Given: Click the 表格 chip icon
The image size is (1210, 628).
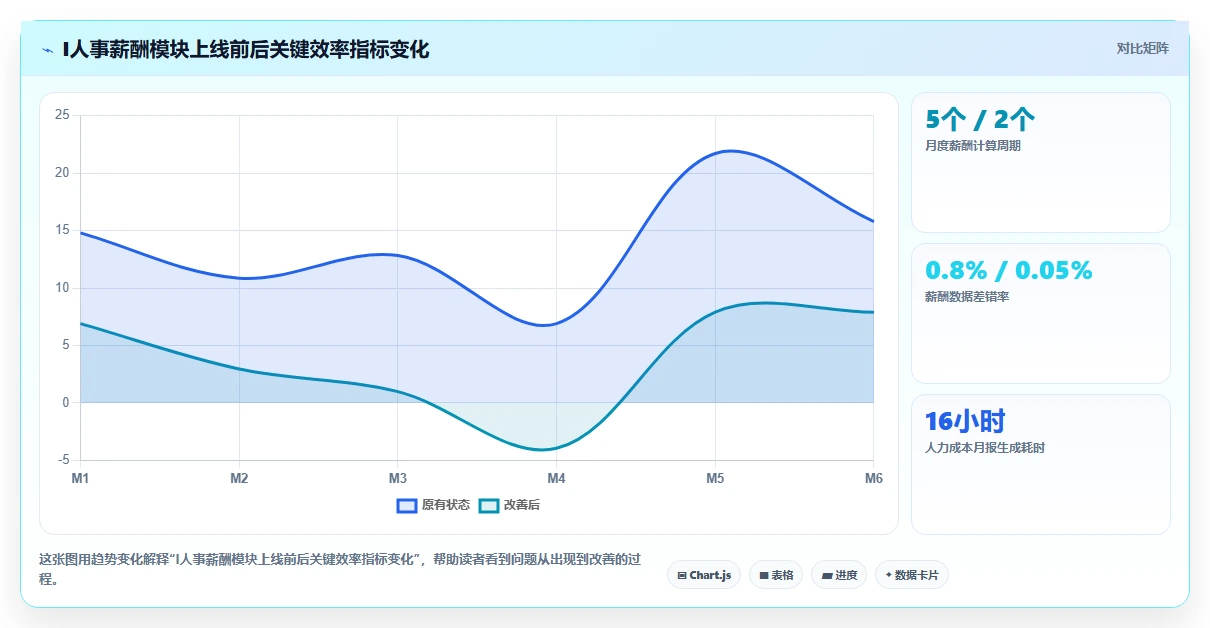Looking at the screenshot, I should [x=764, y=576].
